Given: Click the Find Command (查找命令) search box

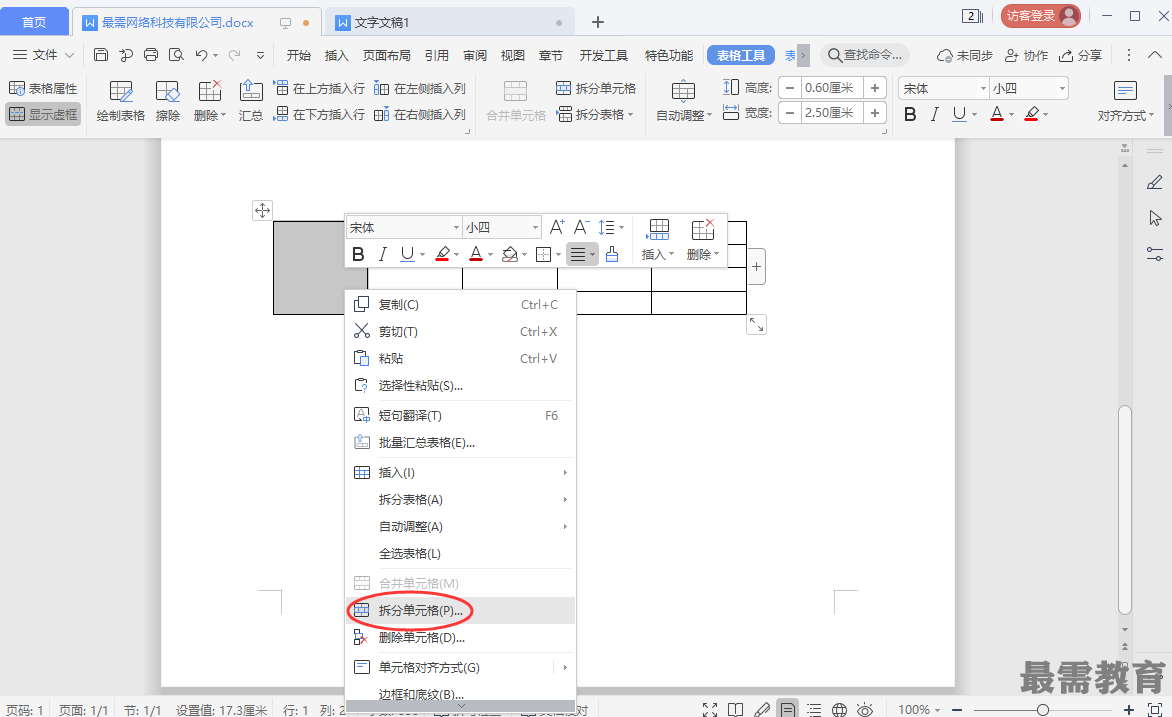Looking at the screenshot, I should click(x=865, y=55).
